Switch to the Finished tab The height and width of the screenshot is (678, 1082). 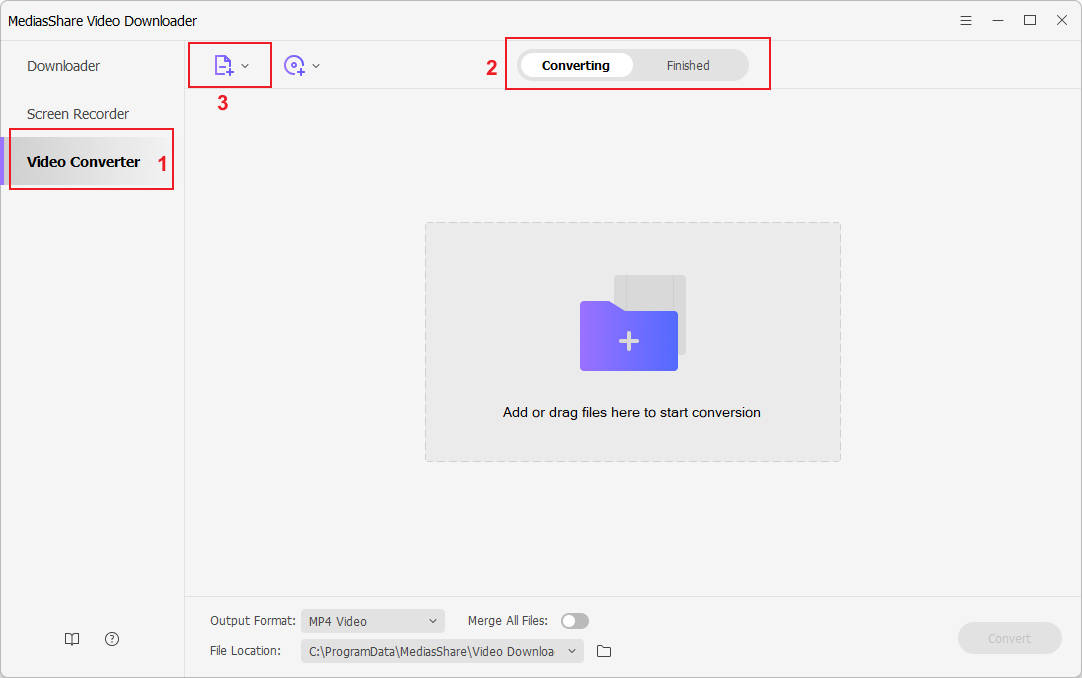pyautogui.click(x=688, y=66)
